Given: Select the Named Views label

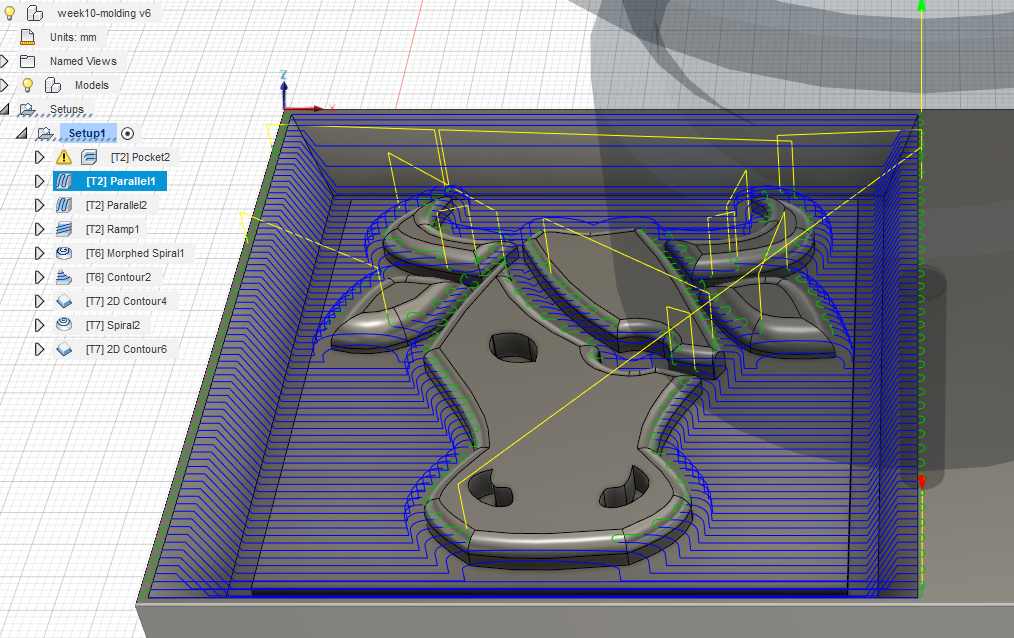Looking at the screenshot, I should pos(83,61).
